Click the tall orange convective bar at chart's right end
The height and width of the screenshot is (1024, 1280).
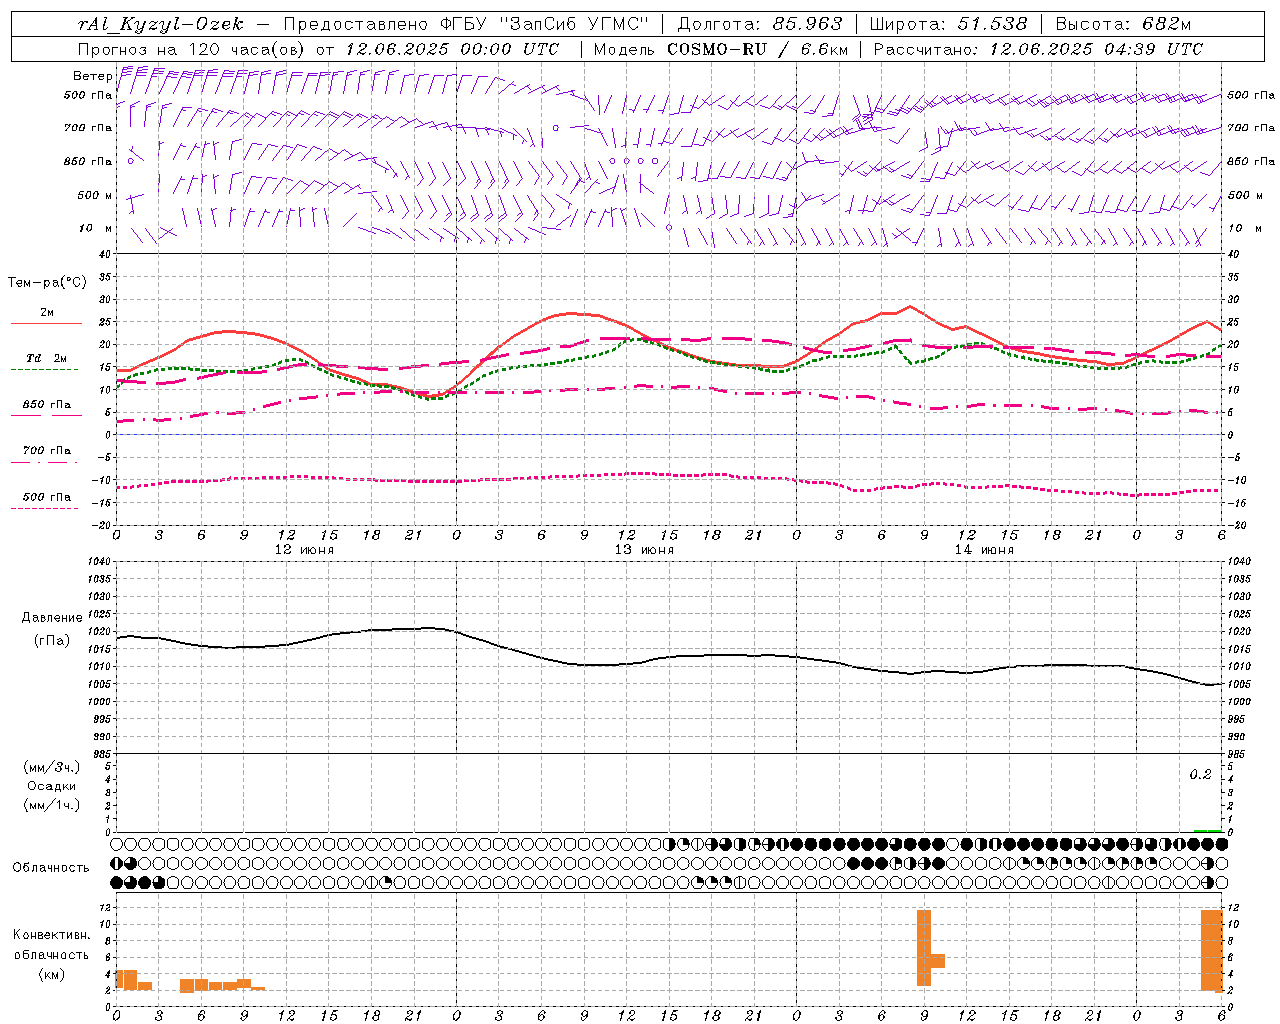(x=1212, y=950)
